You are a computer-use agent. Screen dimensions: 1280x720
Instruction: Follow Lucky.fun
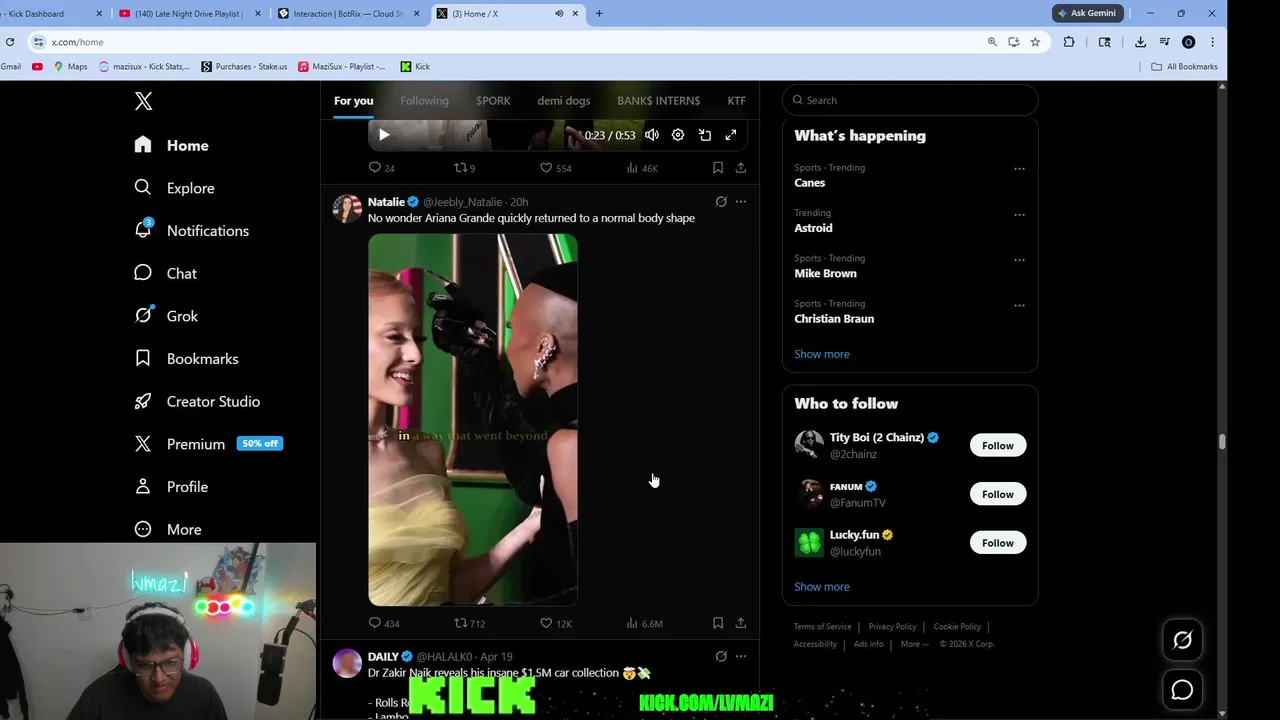click(x=997, y=543)
